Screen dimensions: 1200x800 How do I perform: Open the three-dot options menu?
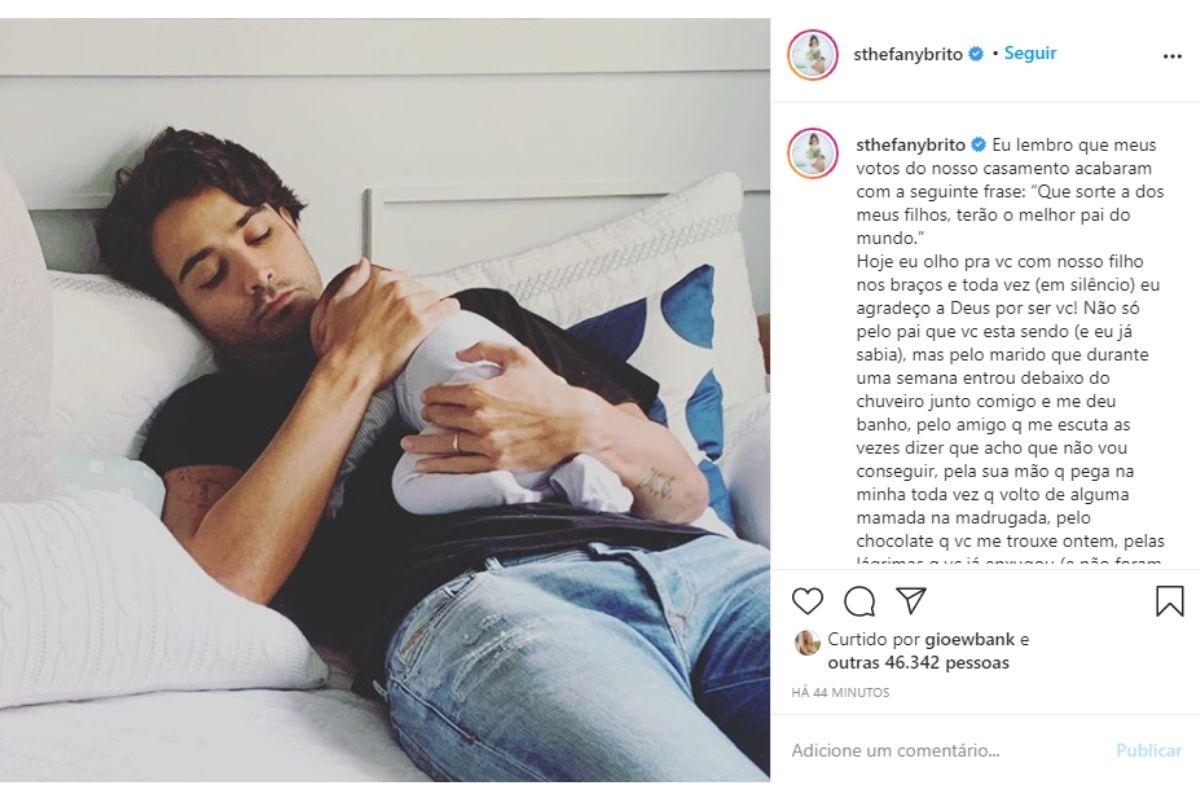[x=1173, y=57]
